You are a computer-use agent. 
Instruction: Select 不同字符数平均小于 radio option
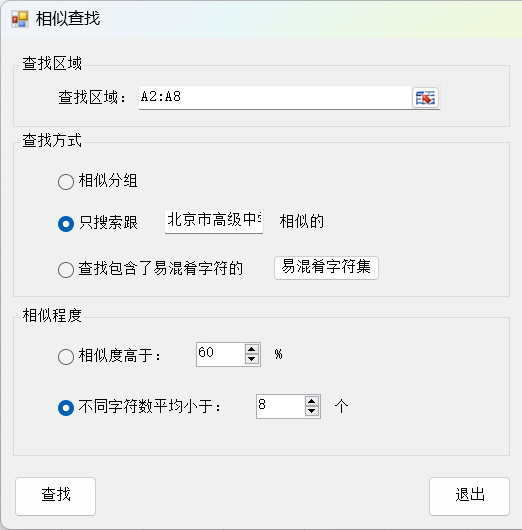(x=66, y=408)
